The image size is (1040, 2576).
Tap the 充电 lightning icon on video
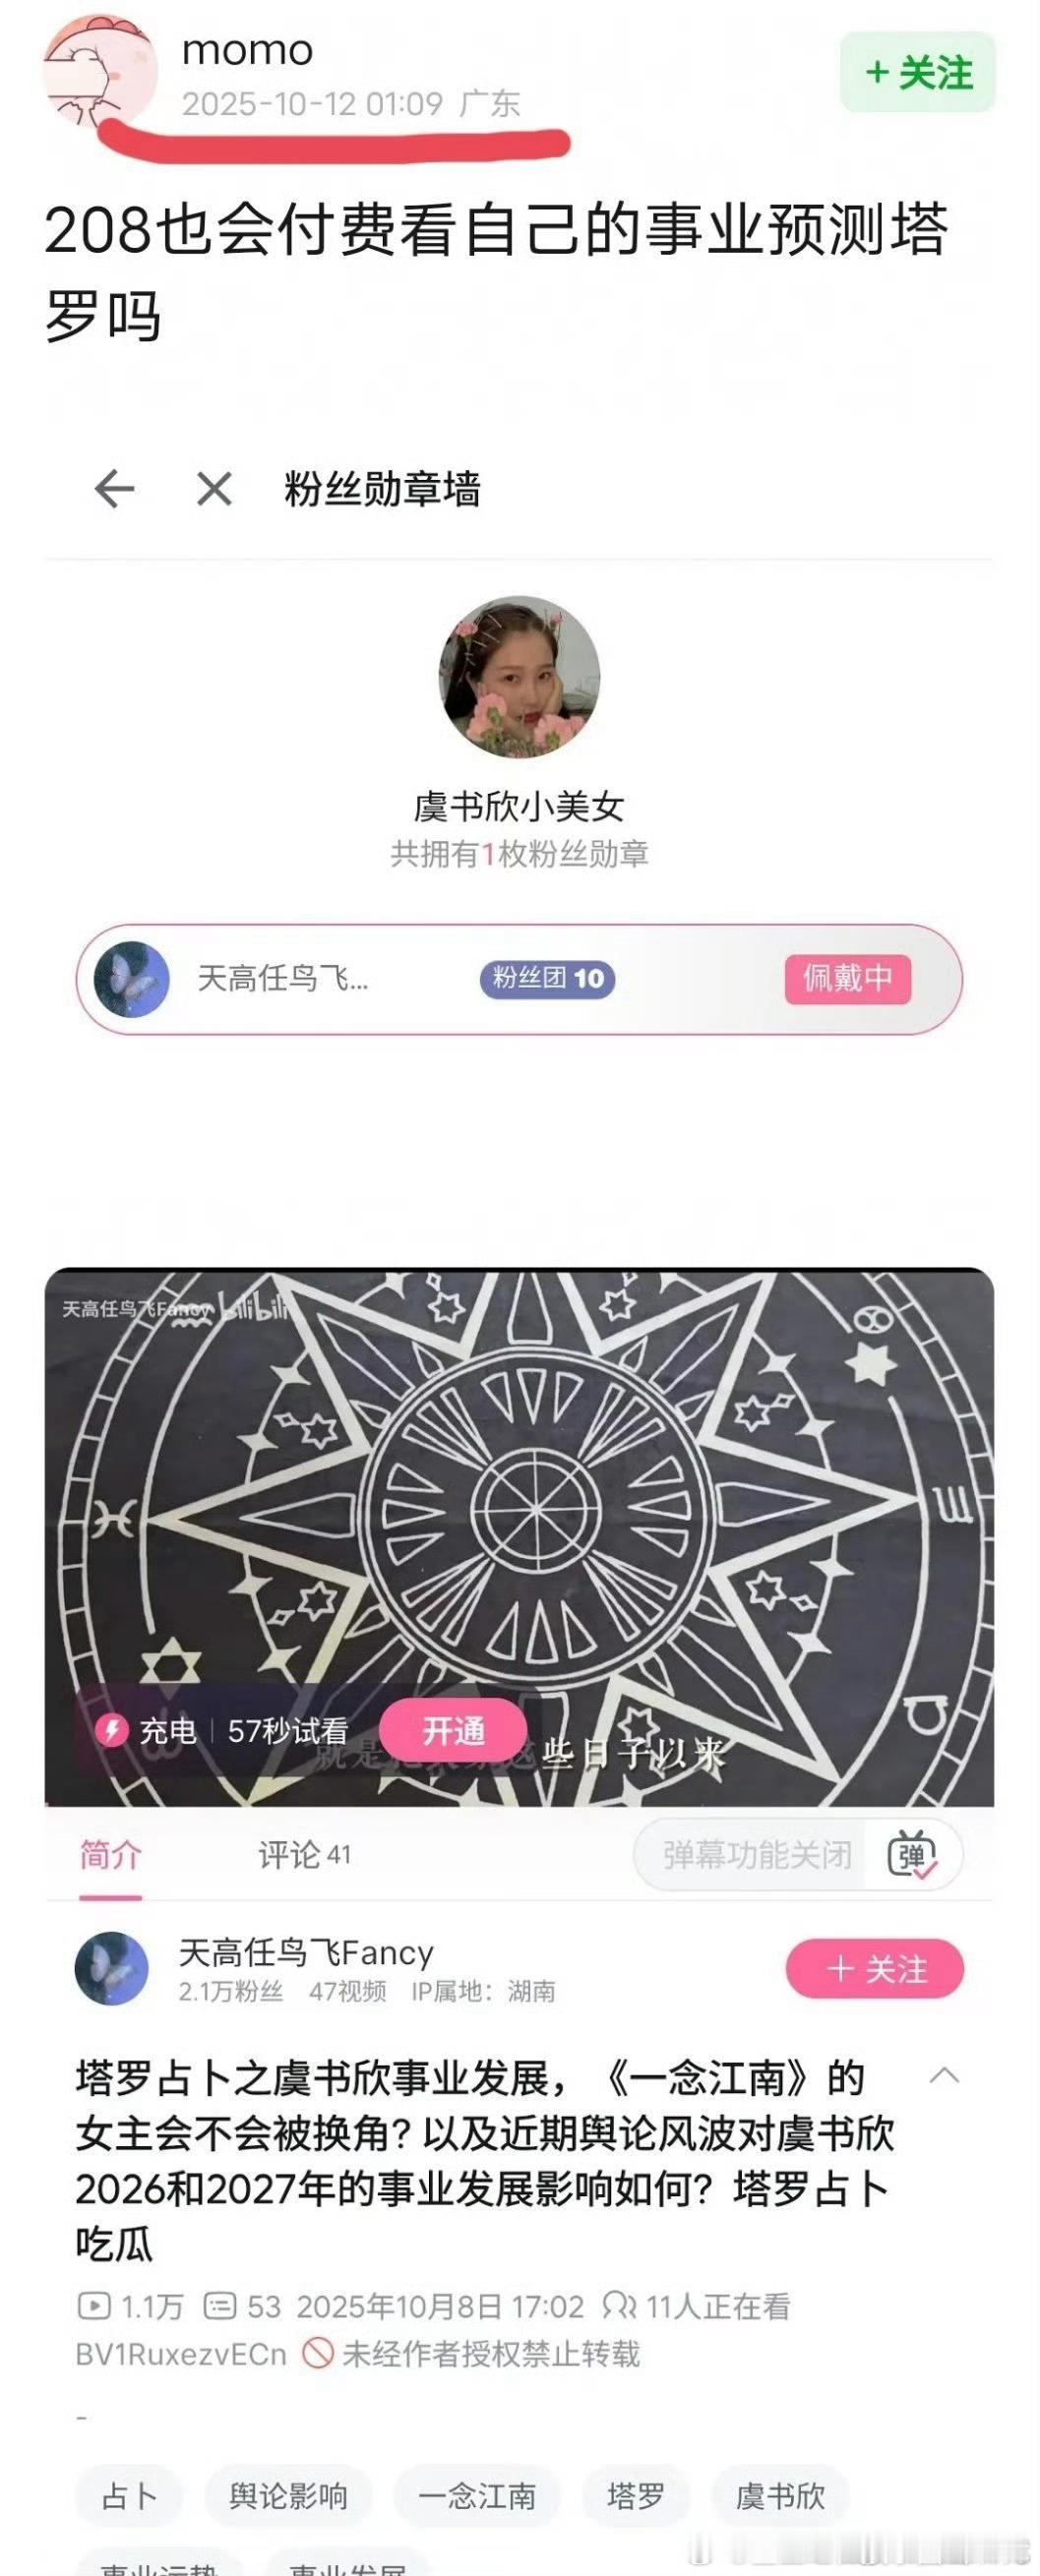(111, 1730)
